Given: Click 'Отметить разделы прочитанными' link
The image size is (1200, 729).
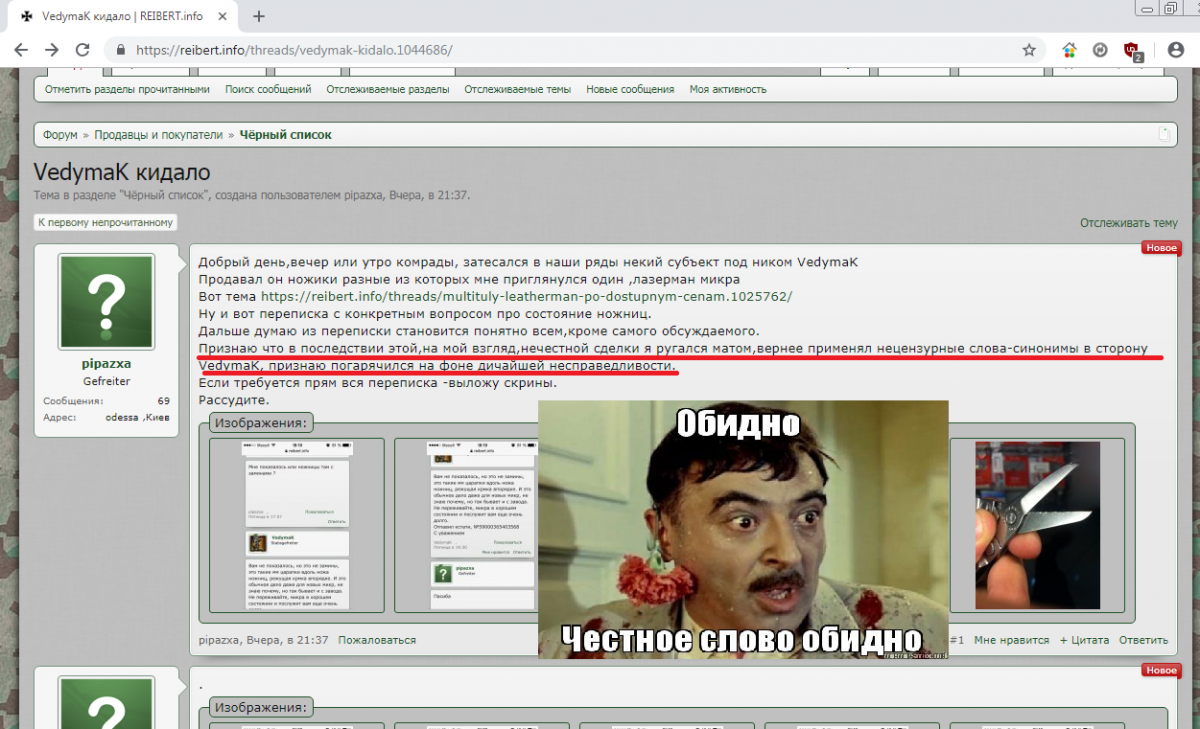Looking at the screenshot, I should [127, 89].
